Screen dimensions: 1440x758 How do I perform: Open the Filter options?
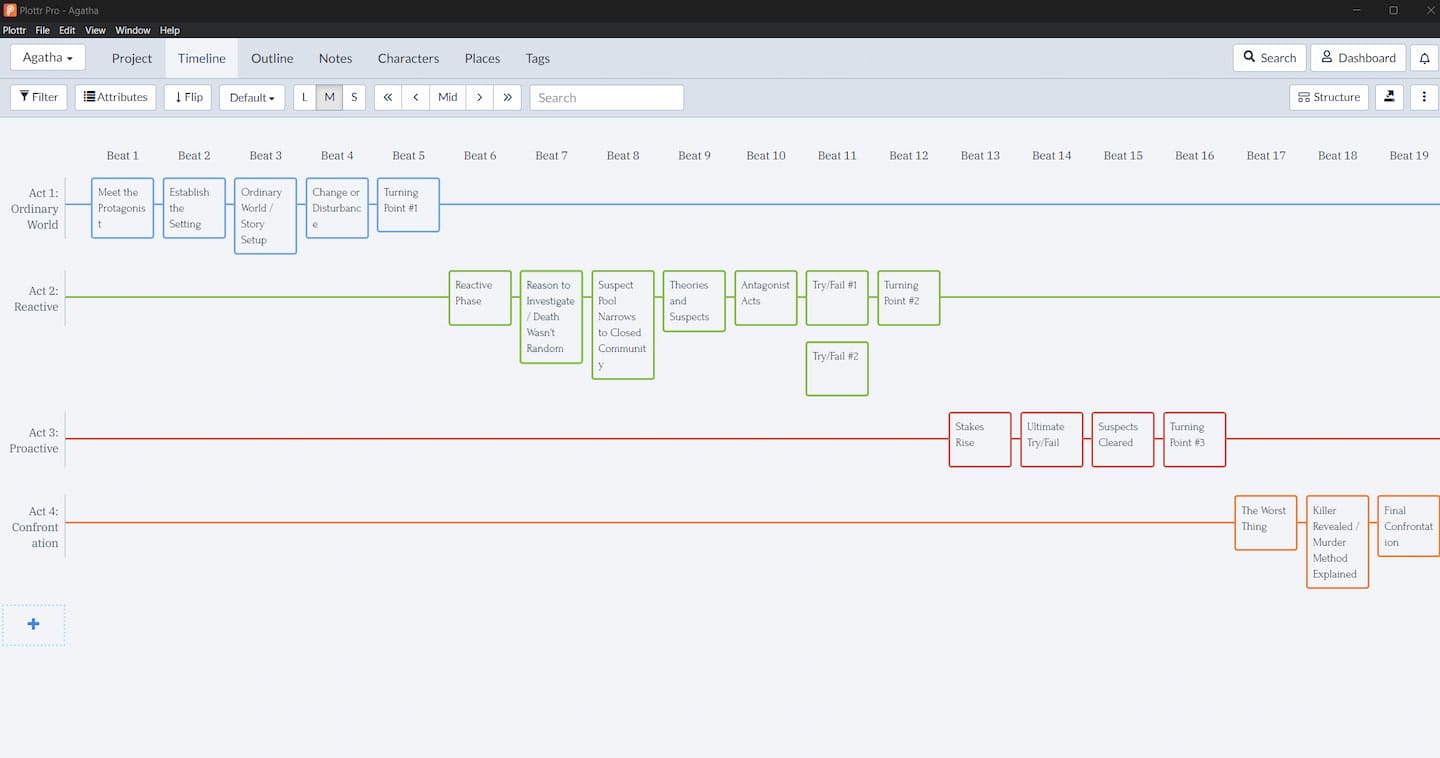39,97
